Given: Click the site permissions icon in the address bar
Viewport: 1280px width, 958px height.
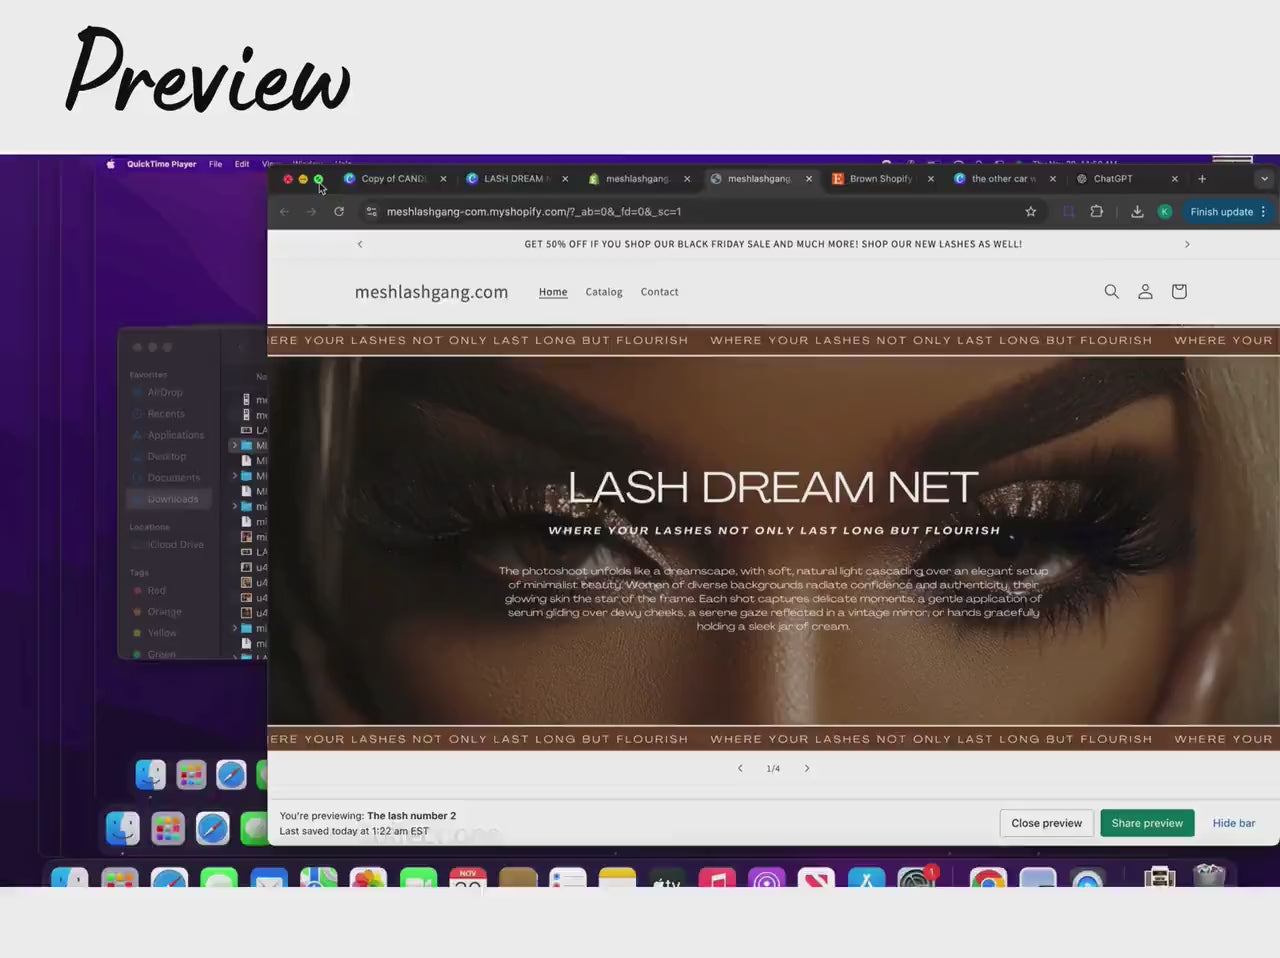Looking at the screenshot, I should coord(371,211).
